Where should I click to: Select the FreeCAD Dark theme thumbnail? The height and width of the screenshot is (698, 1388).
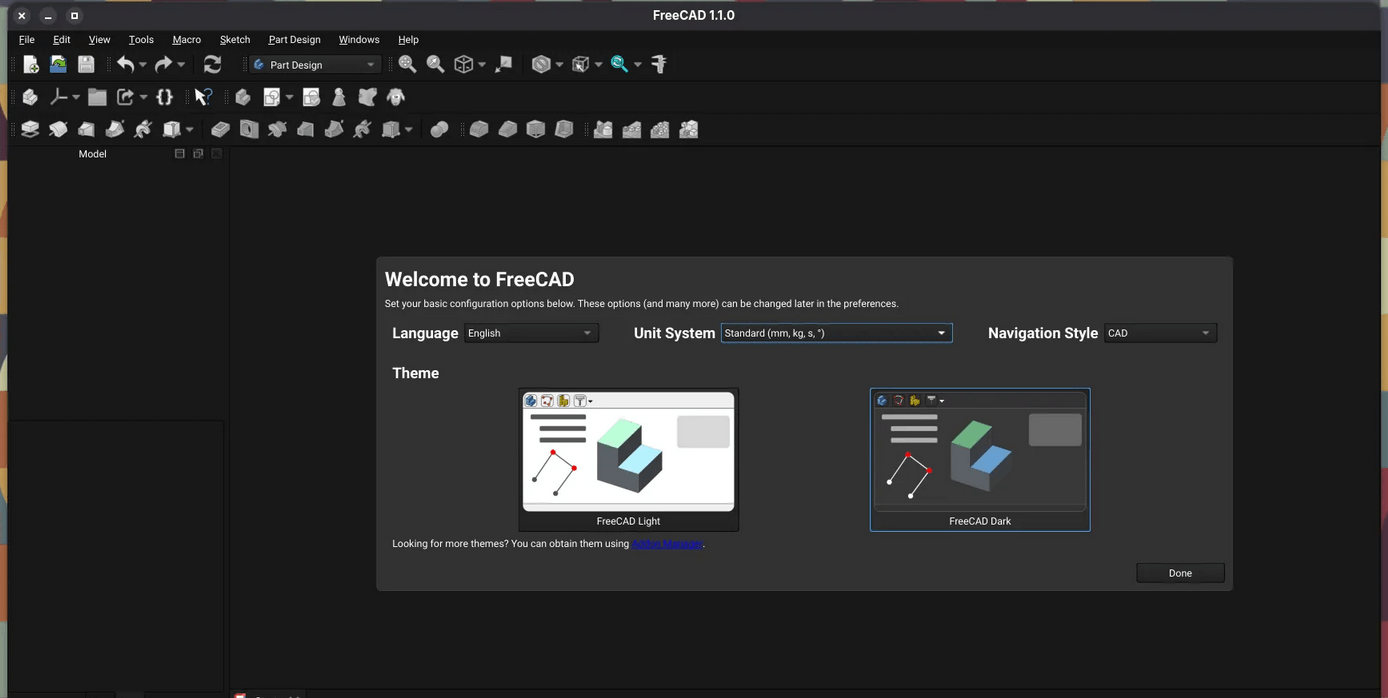[980, 455]
